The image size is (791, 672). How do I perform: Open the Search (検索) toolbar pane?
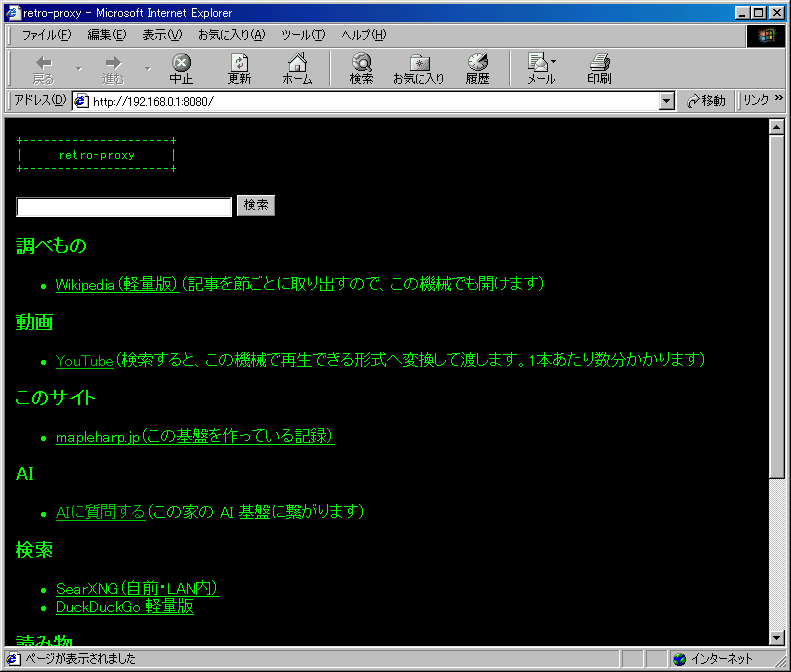coord(362,68)
